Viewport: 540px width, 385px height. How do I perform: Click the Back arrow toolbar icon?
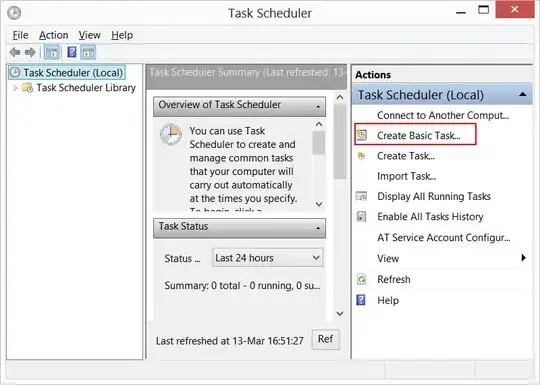(x=15, y=52)
